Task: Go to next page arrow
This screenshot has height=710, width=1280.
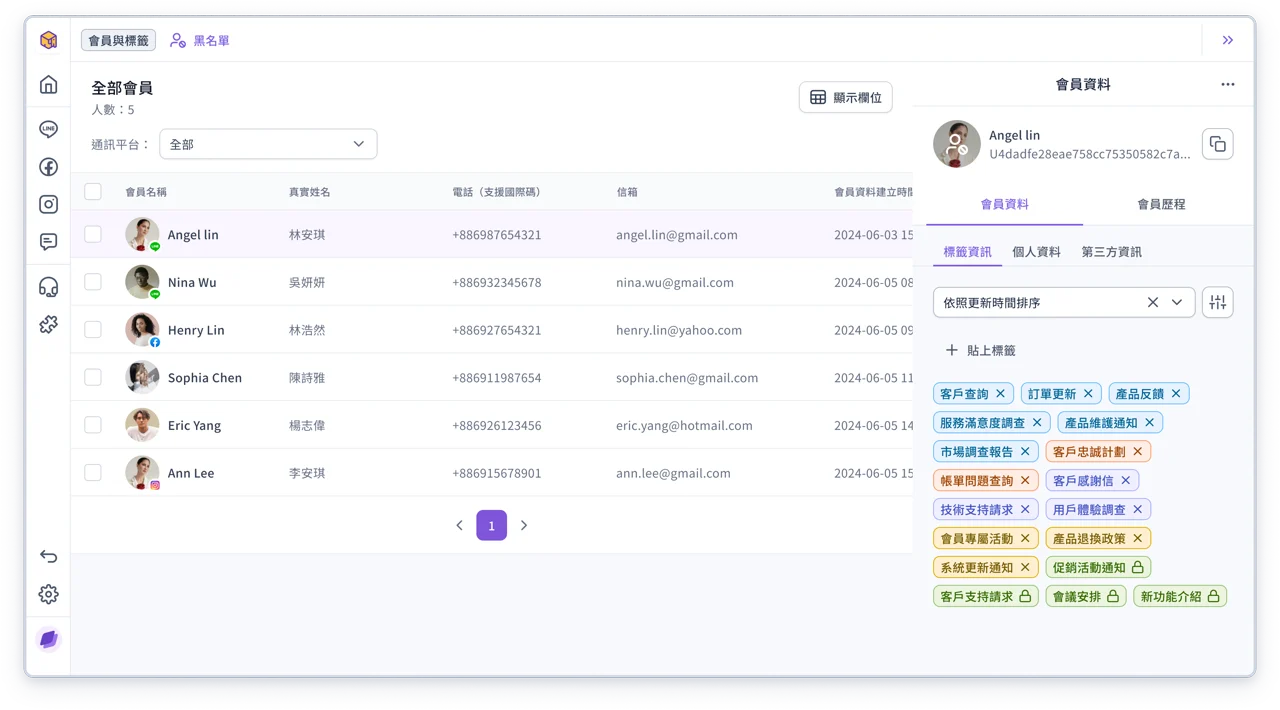Action: tap(524, 525)
